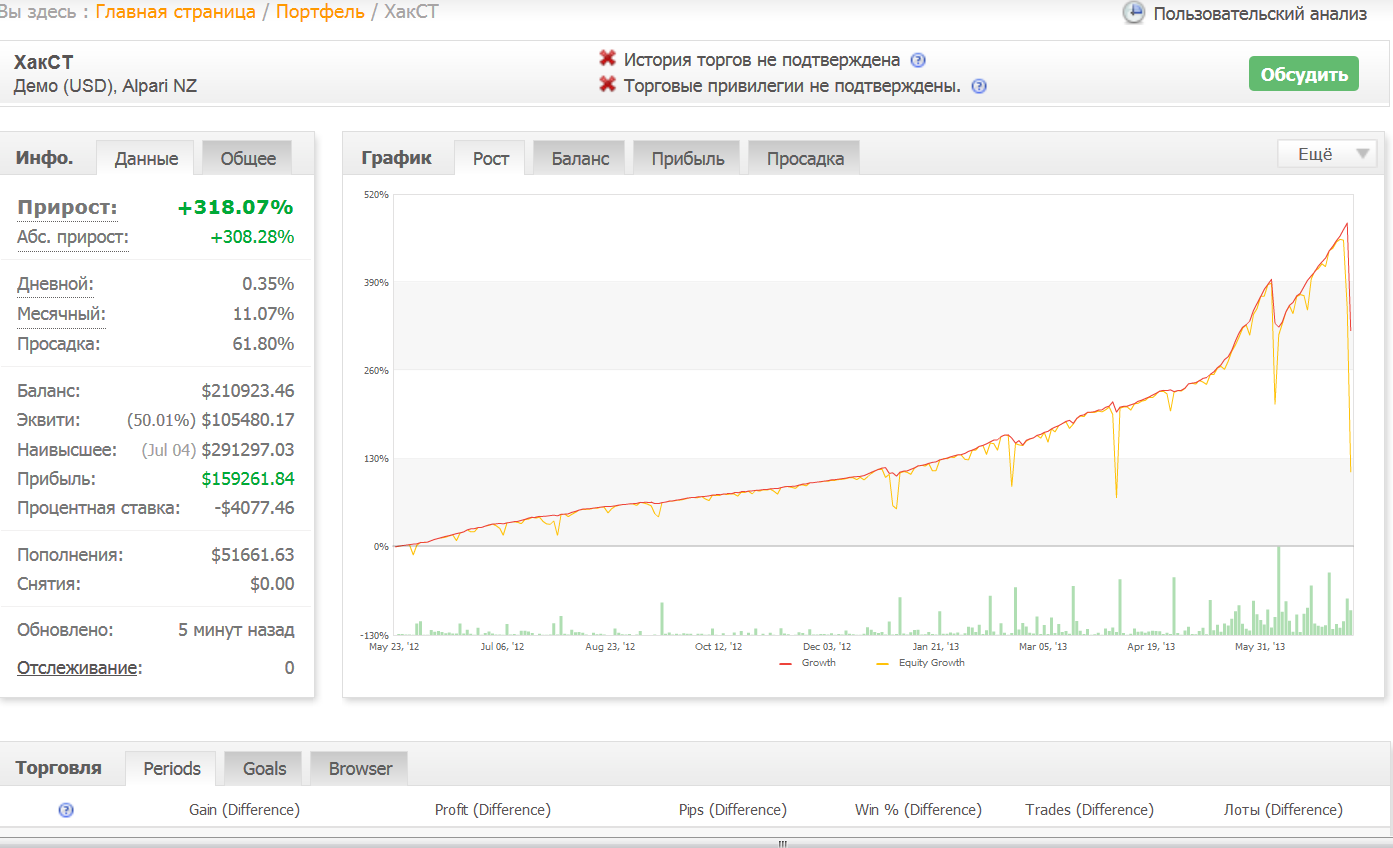Click the 5 минут назад update text
This screenshot has height=848, width=1393.
tap(236, 631)
